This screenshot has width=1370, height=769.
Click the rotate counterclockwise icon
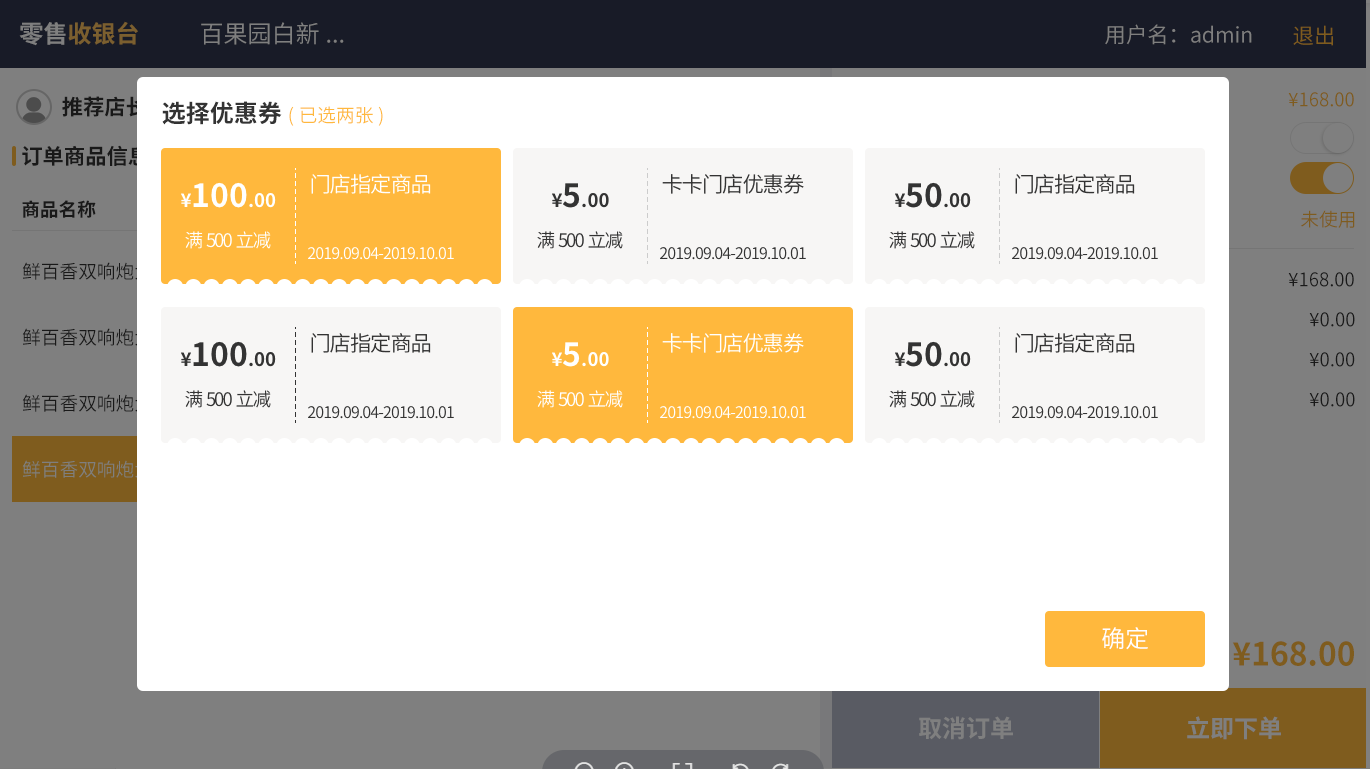739,767
